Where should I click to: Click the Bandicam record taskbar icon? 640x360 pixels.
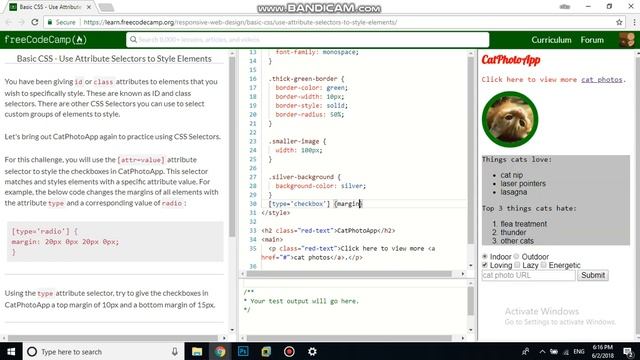pyautogui.click(x=289, y=351)
